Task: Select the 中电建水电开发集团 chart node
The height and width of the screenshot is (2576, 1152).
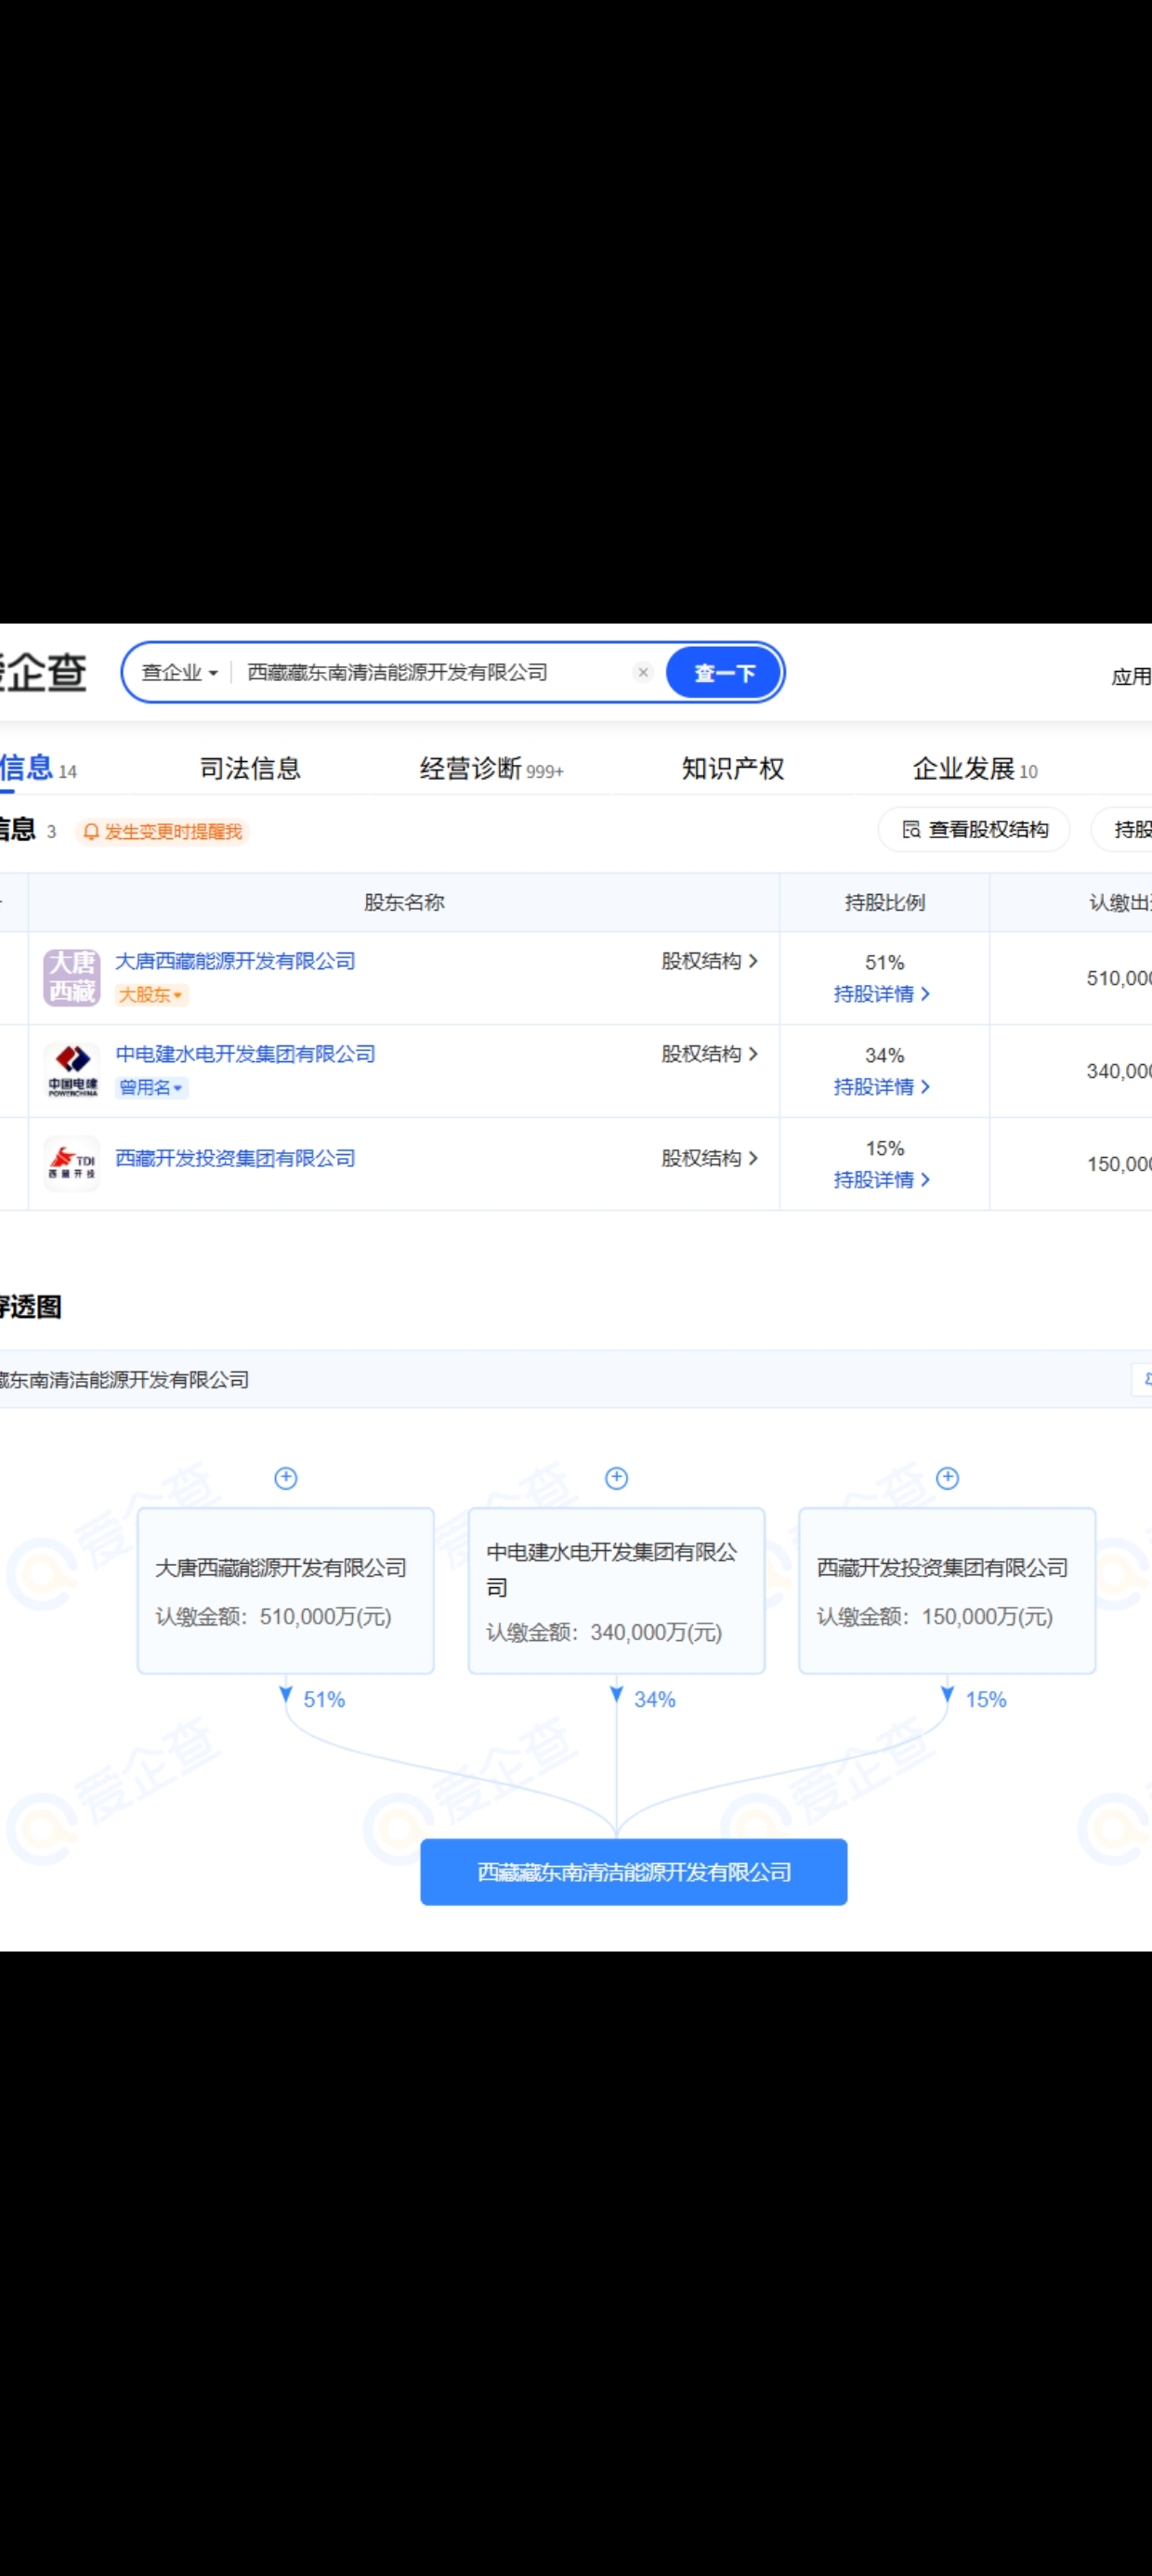Action: point(617,1591)
